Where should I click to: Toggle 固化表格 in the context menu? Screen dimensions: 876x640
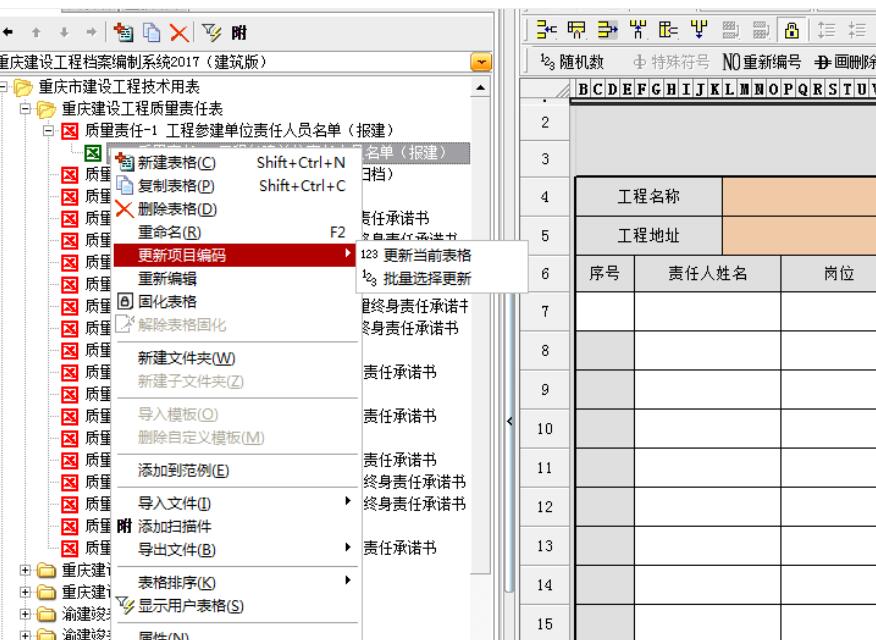click(x=166, y=301)
